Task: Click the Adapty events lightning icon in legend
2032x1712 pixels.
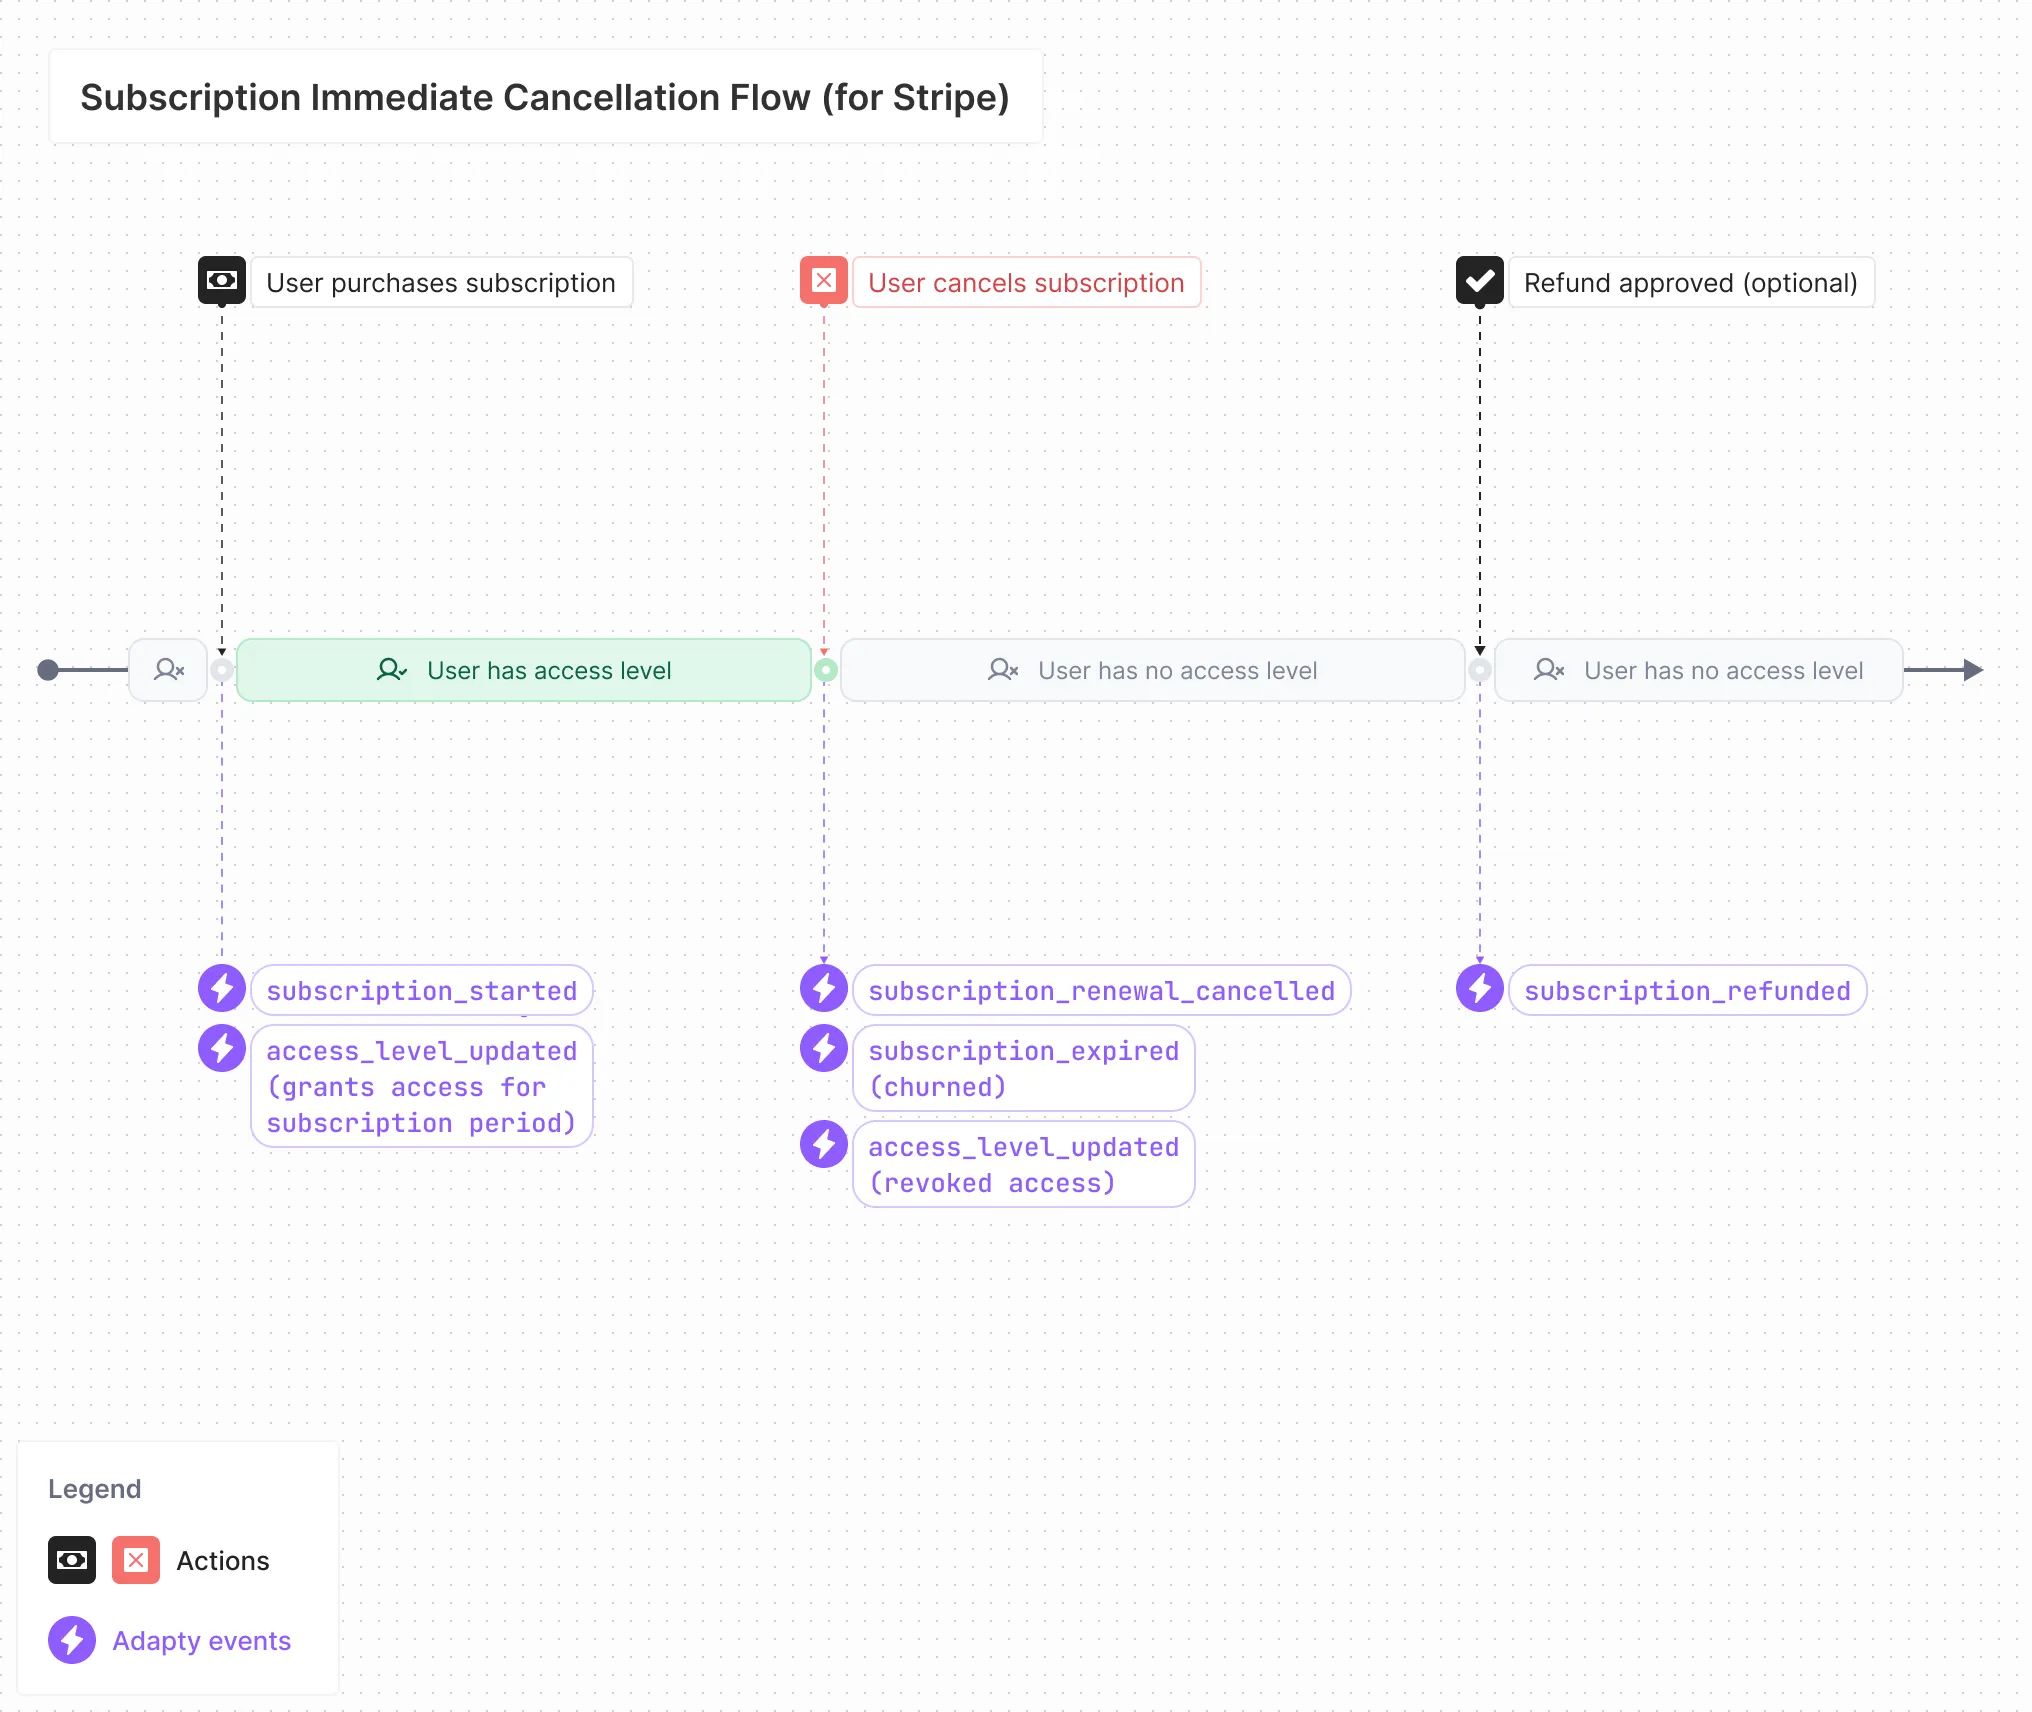Action: tap(72, 1640)
